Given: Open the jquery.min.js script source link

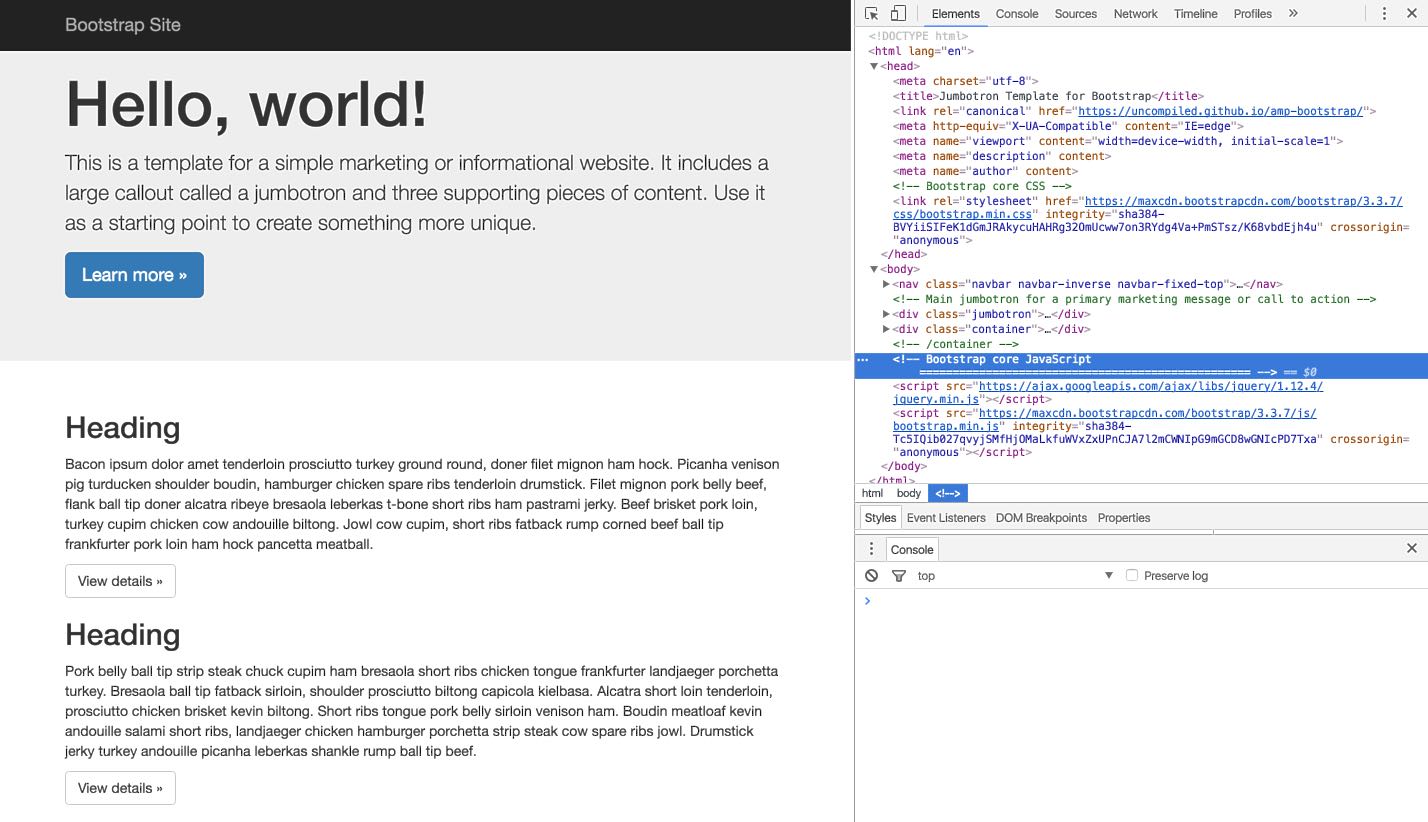Looking at the screenshot, I should coord(1108,393).
